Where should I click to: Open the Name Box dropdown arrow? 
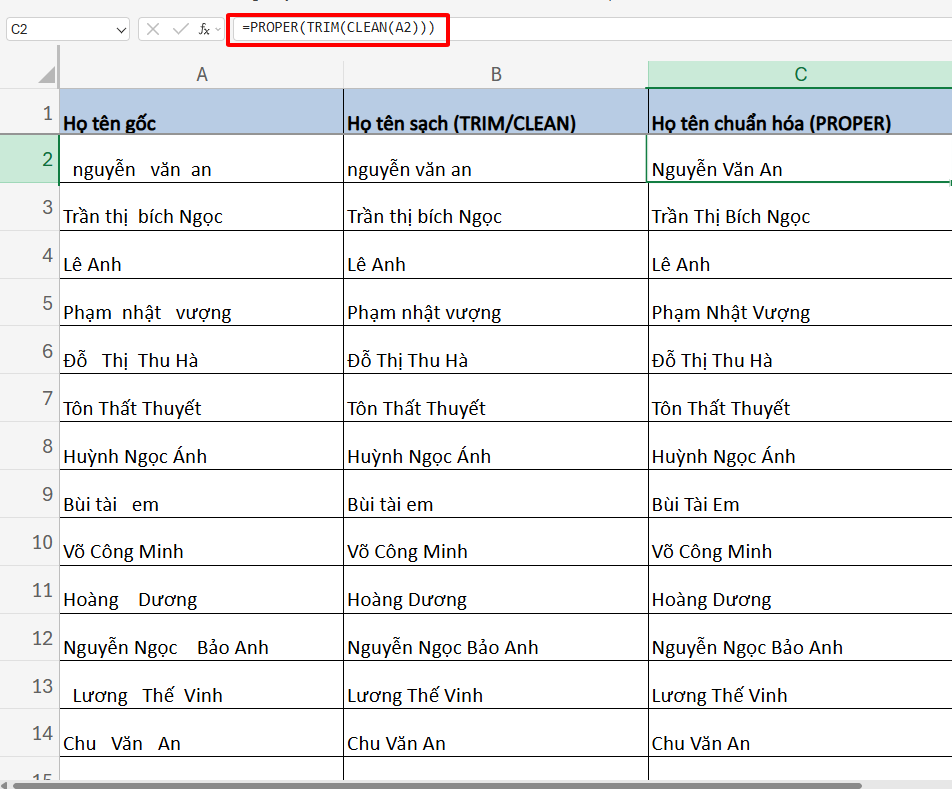click(121, 29)
